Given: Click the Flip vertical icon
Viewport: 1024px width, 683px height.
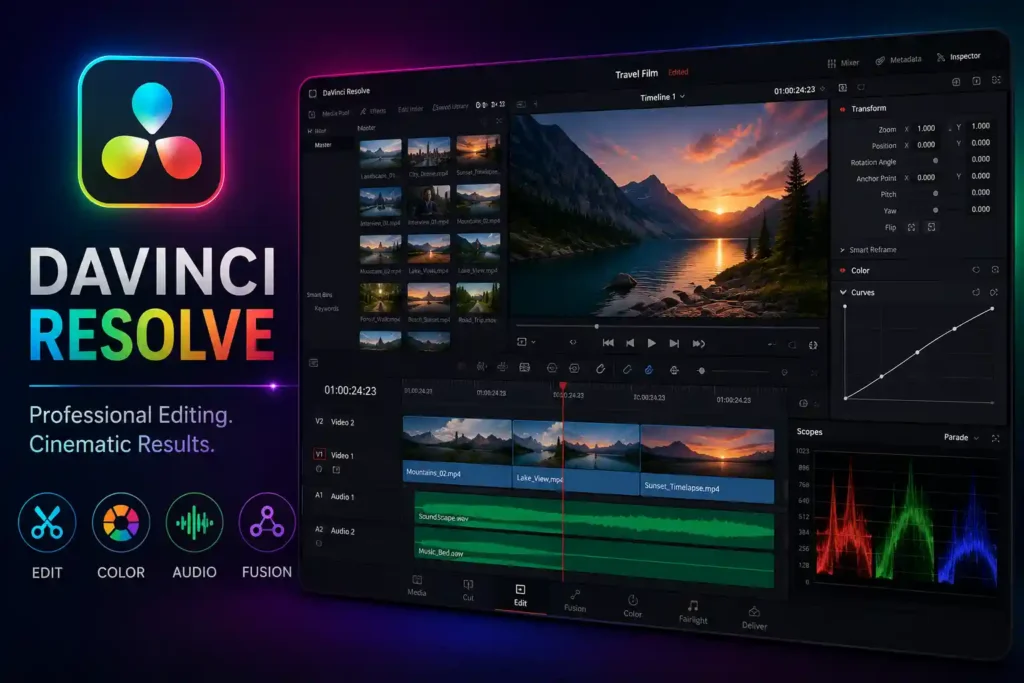Looking at the screenshot, I should 931,227.
